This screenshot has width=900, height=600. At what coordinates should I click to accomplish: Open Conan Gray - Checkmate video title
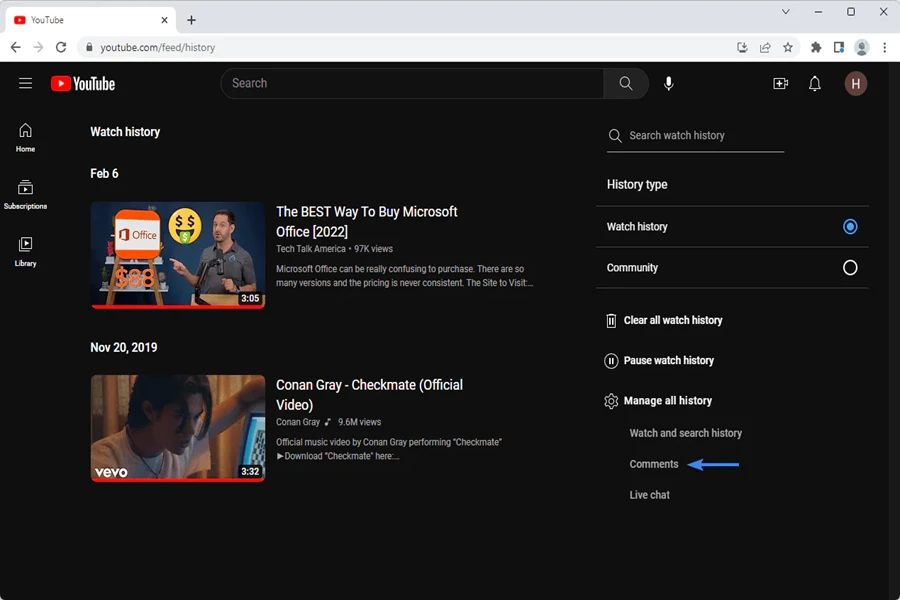point(369,395)
